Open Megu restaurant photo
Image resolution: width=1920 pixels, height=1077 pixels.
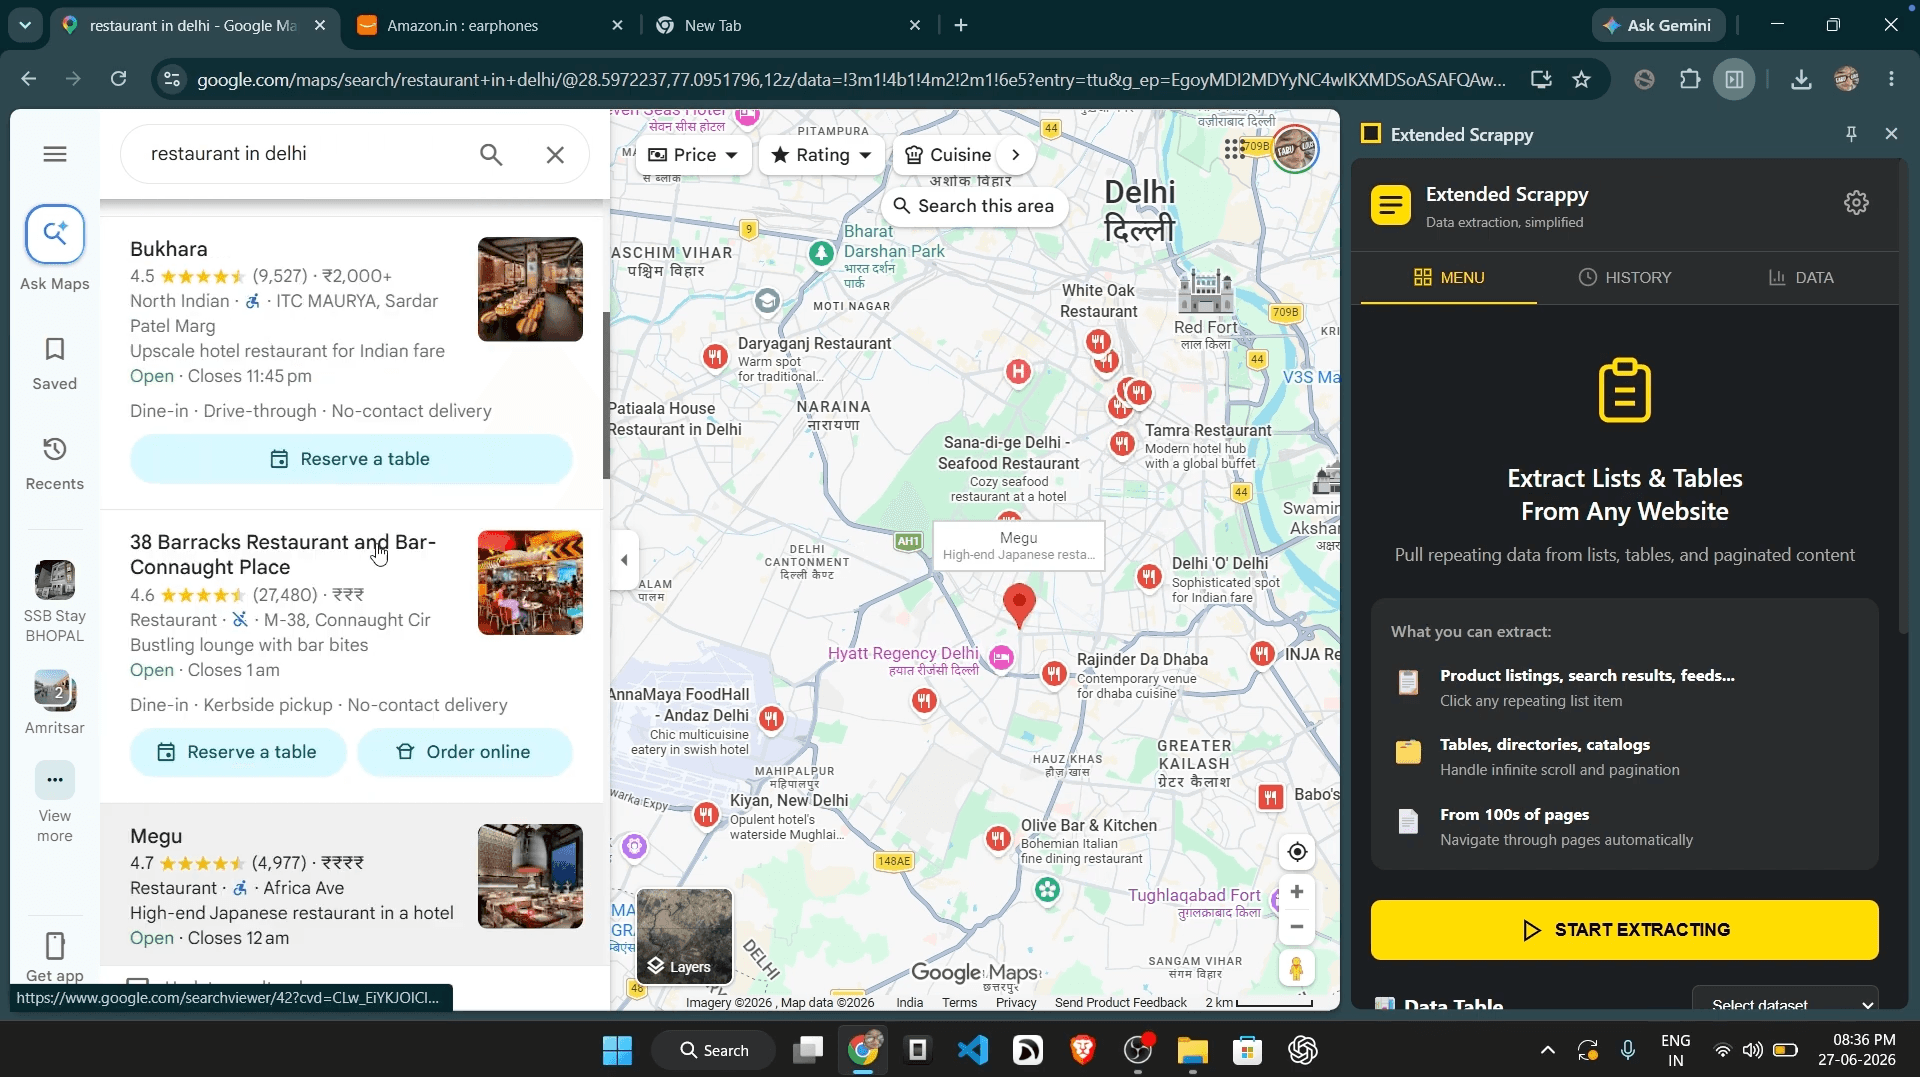[530, 876]
